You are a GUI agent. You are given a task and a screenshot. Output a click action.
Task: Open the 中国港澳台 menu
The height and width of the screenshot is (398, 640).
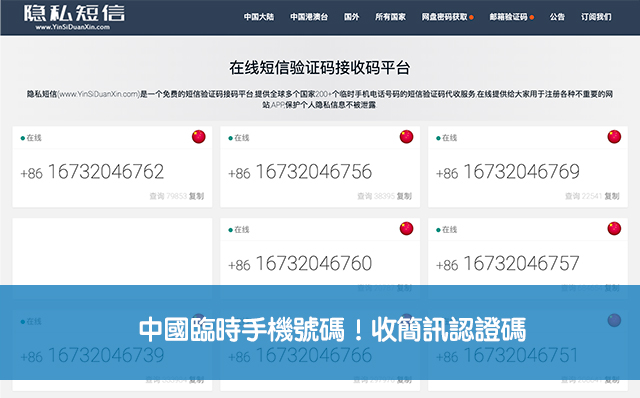(309, 17)
